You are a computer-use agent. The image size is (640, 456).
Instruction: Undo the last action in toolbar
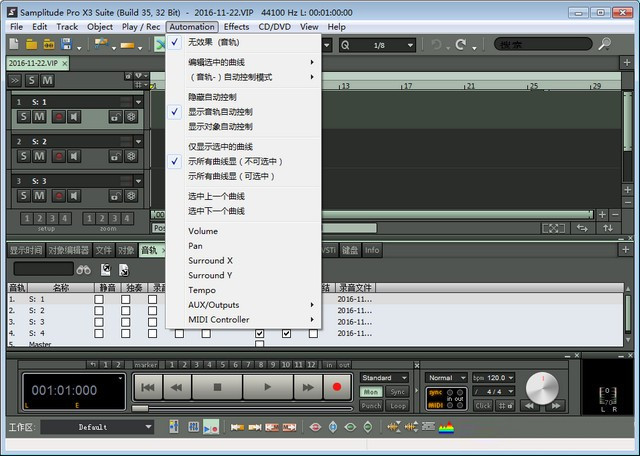(436, 44)
